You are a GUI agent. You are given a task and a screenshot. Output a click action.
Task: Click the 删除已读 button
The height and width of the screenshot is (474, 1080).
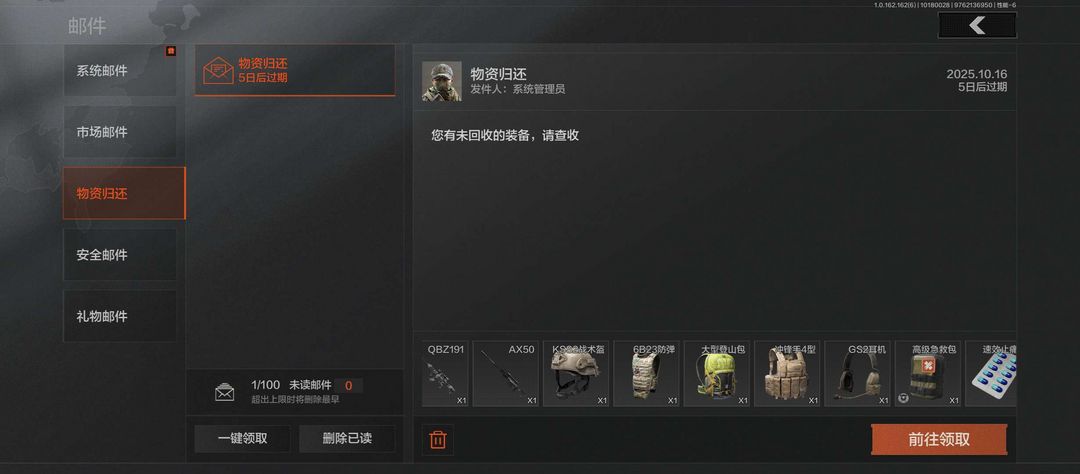click(x=347, y=439)
